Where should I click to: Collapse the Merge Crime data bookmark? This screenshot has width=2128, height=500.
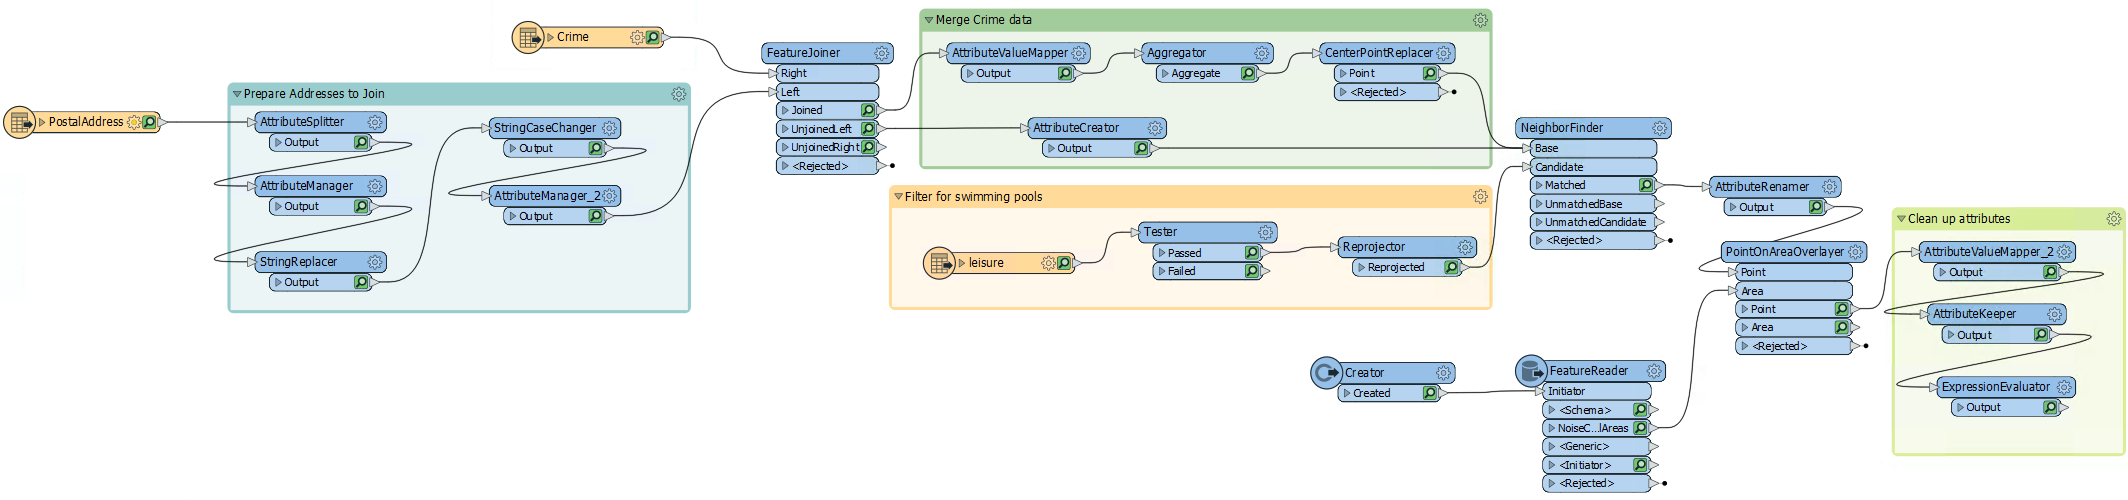(x=929, y=20)
